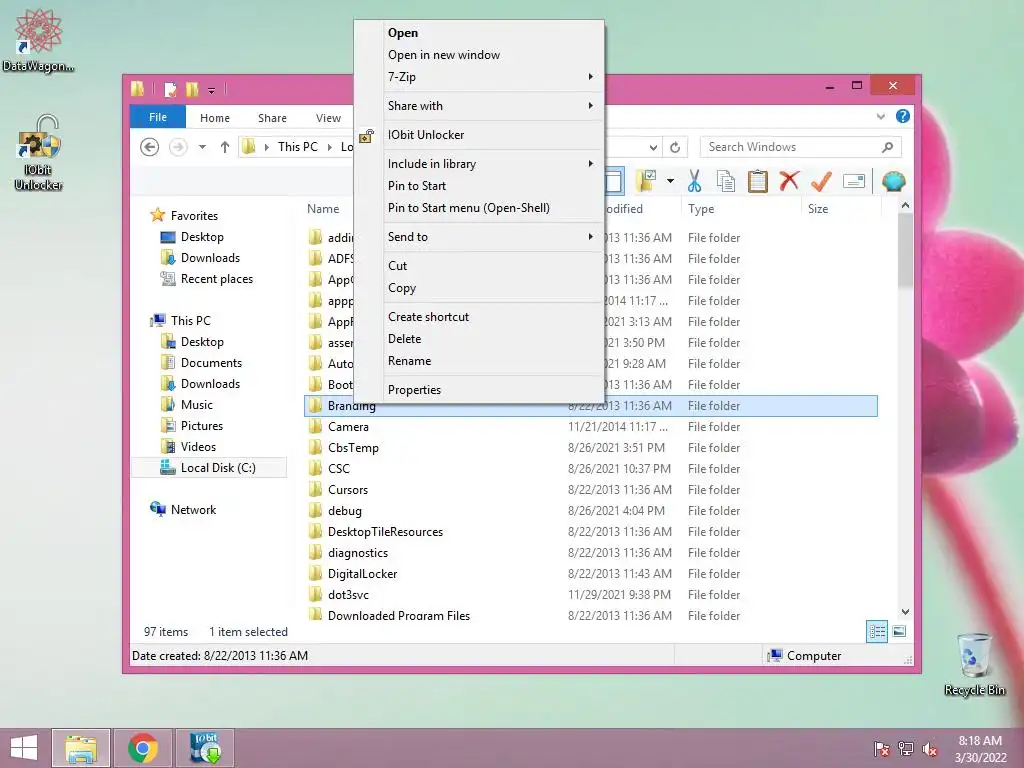Choose Create shortcut
This screenshot has width=1024, height=768.
point(479,317)
